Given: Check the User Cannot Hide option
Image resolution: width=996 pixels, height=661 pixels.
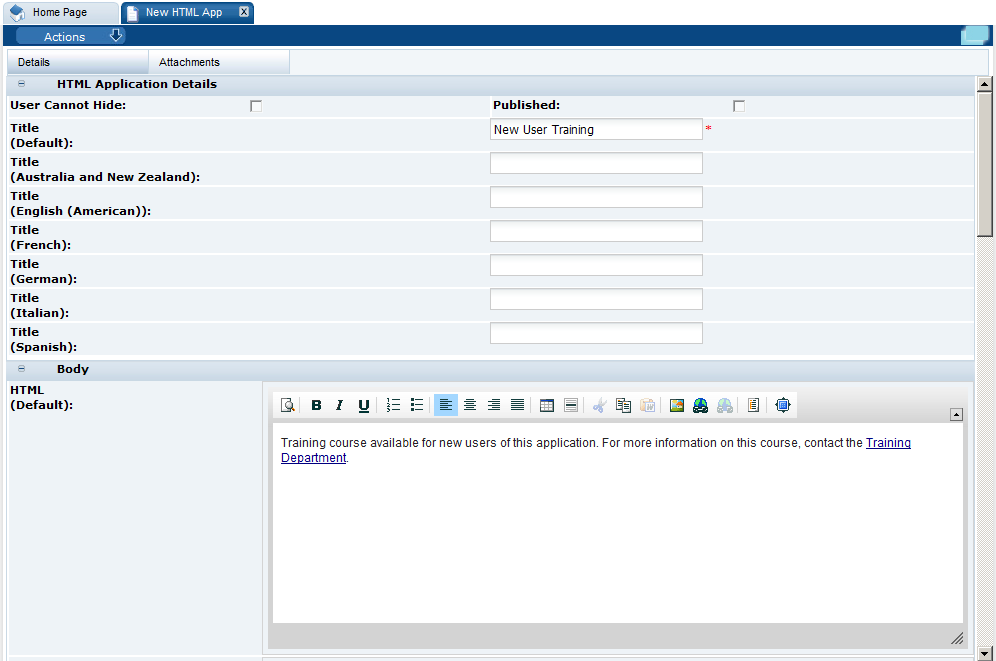Looking at the screenshot, I should pos(256,105).
